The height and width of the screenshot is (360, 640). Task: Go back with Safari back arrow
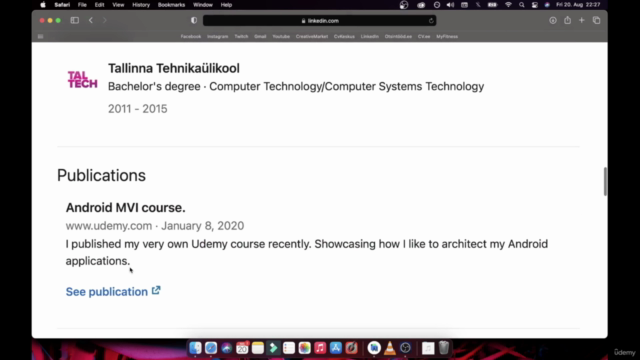tap(91, 20)
